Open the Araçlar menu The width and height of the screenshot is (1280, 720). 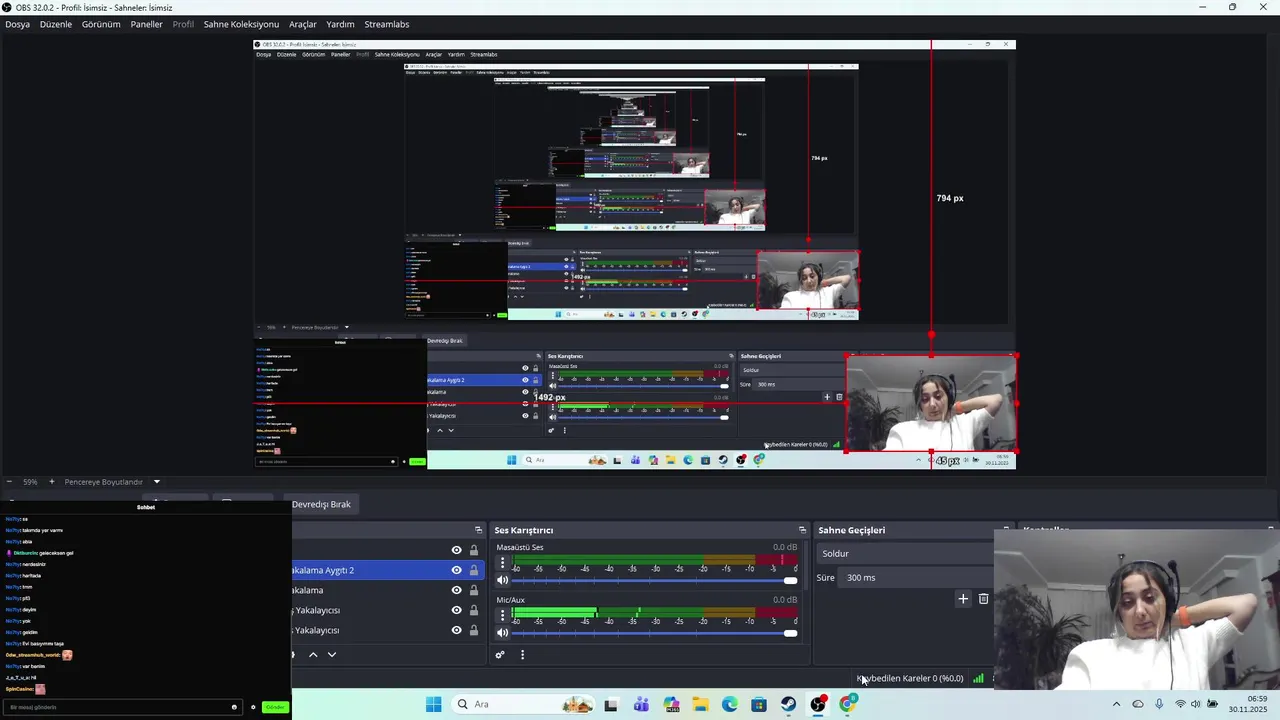click(x=303, y=24)
